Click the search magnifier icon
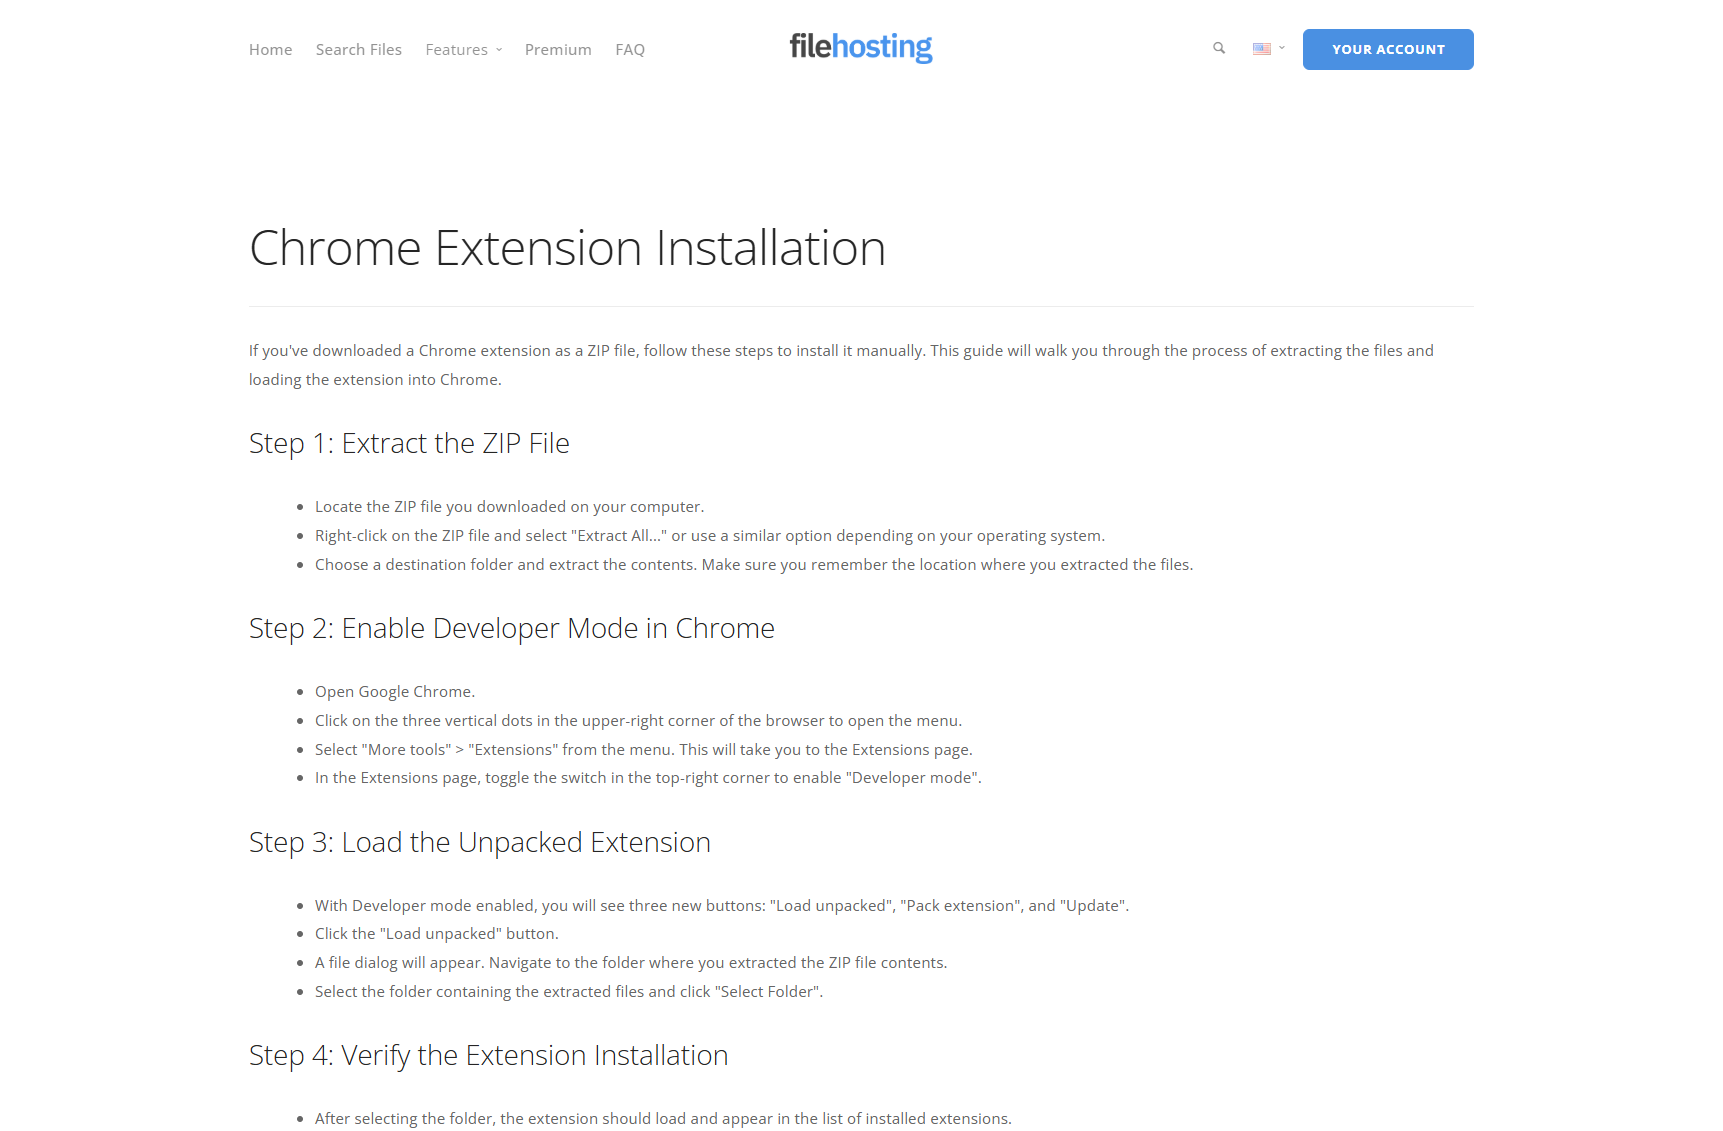1723x1131 pixels. tap(1218, 48)
